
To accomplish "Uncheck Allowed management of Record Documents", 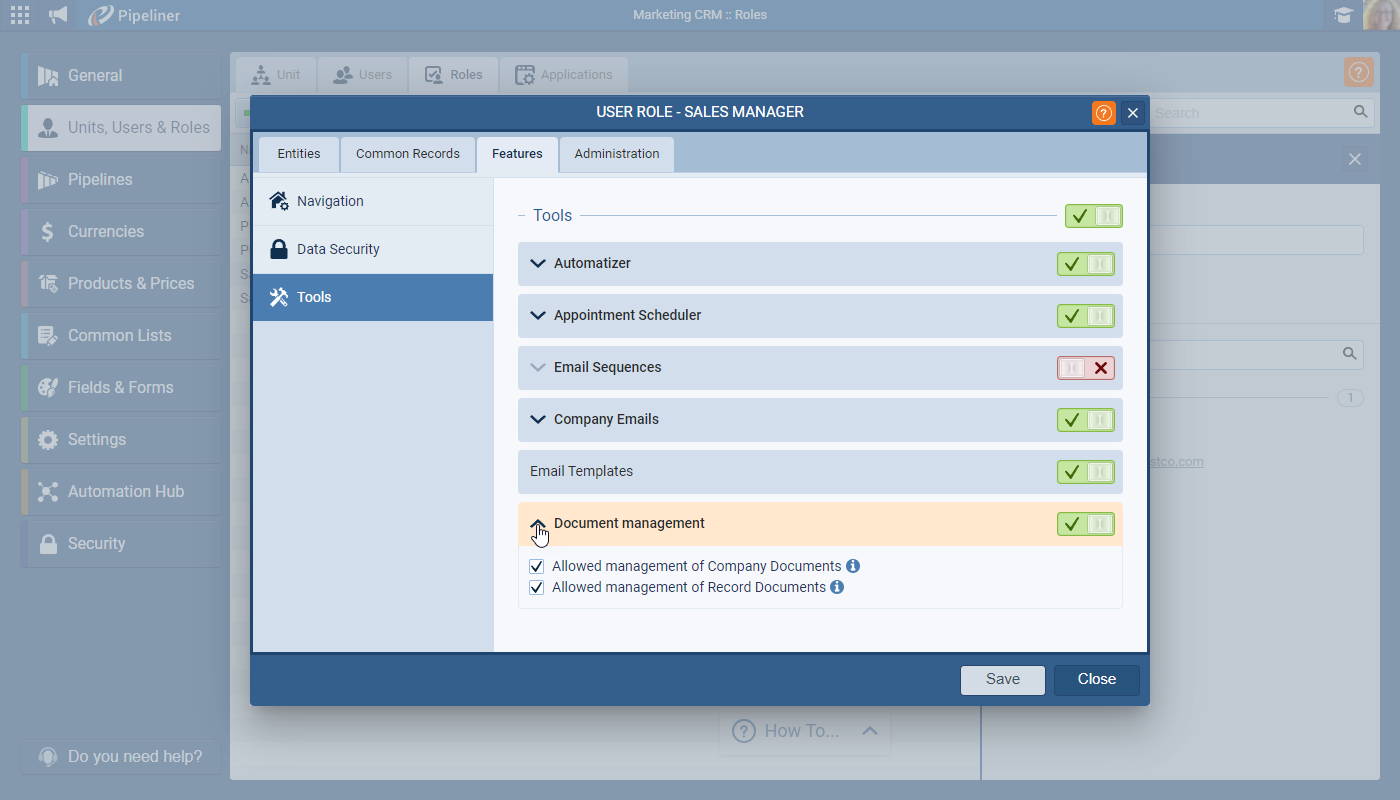I will tap(537, 588).
